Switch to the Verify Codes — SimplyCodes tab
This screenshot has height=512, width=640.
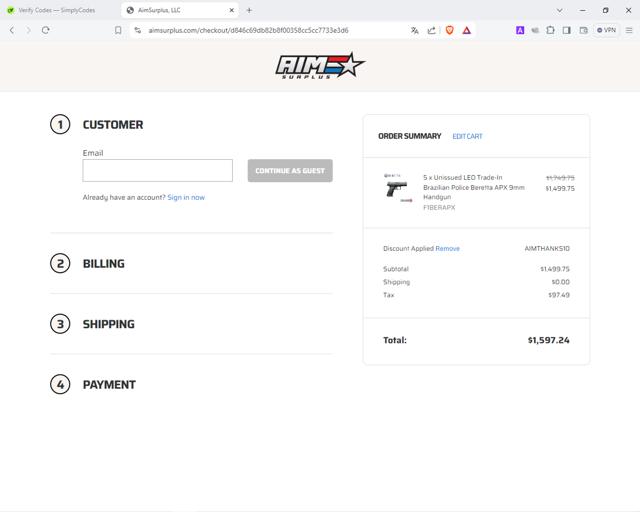tap(56, 10)
